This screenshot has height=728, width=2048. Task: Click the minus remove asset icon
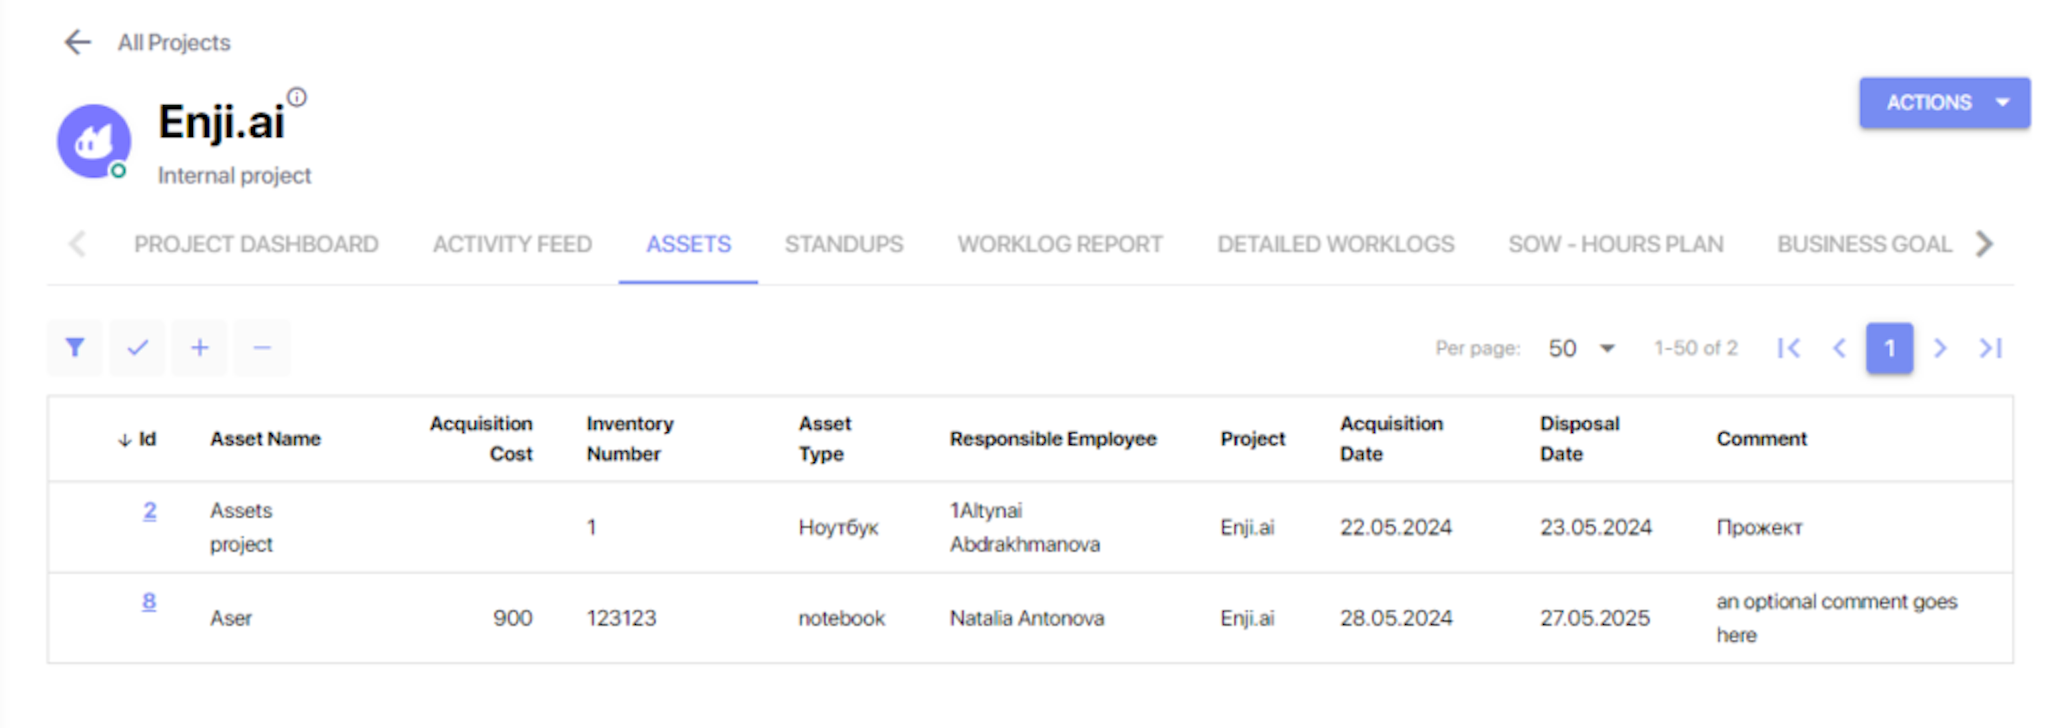pyautogui.click(x=262, y=348)
